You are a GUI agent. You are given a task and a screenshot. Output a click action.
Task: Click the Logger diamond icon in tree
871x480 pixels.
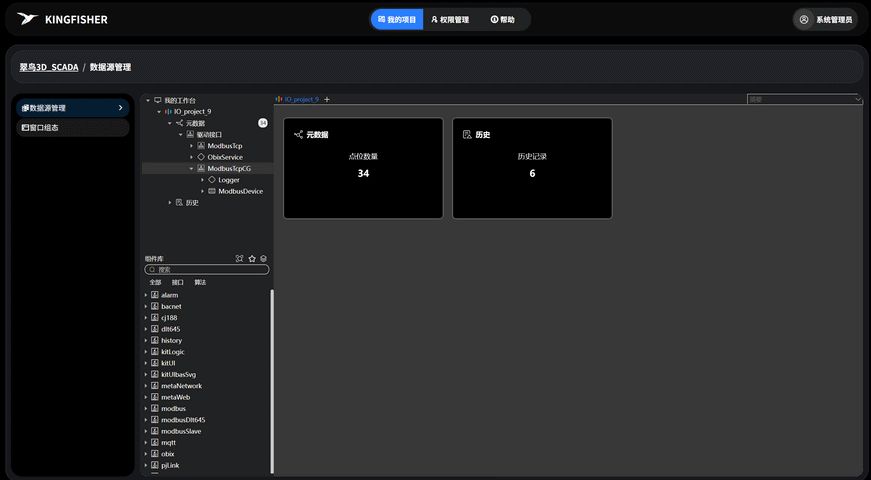[212, 179]
